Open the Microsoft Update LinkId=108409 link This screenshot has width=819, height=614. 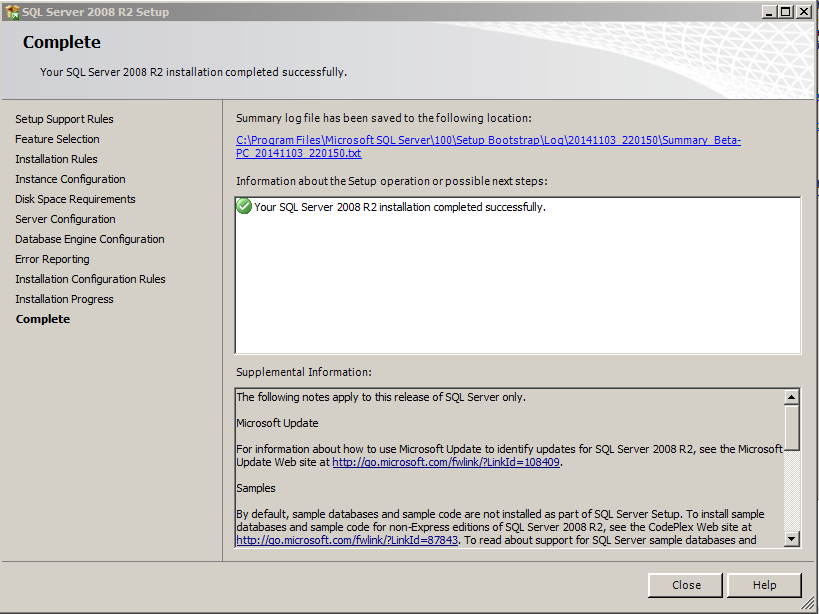click(446, 462)
